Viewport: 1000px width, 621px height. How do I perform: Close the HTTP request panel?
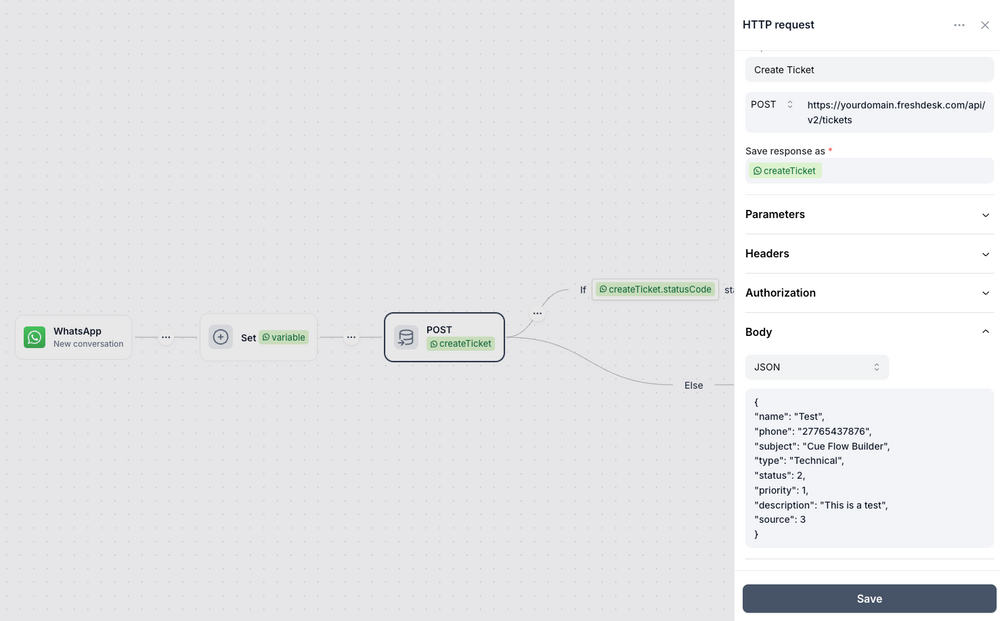(985, 24)
